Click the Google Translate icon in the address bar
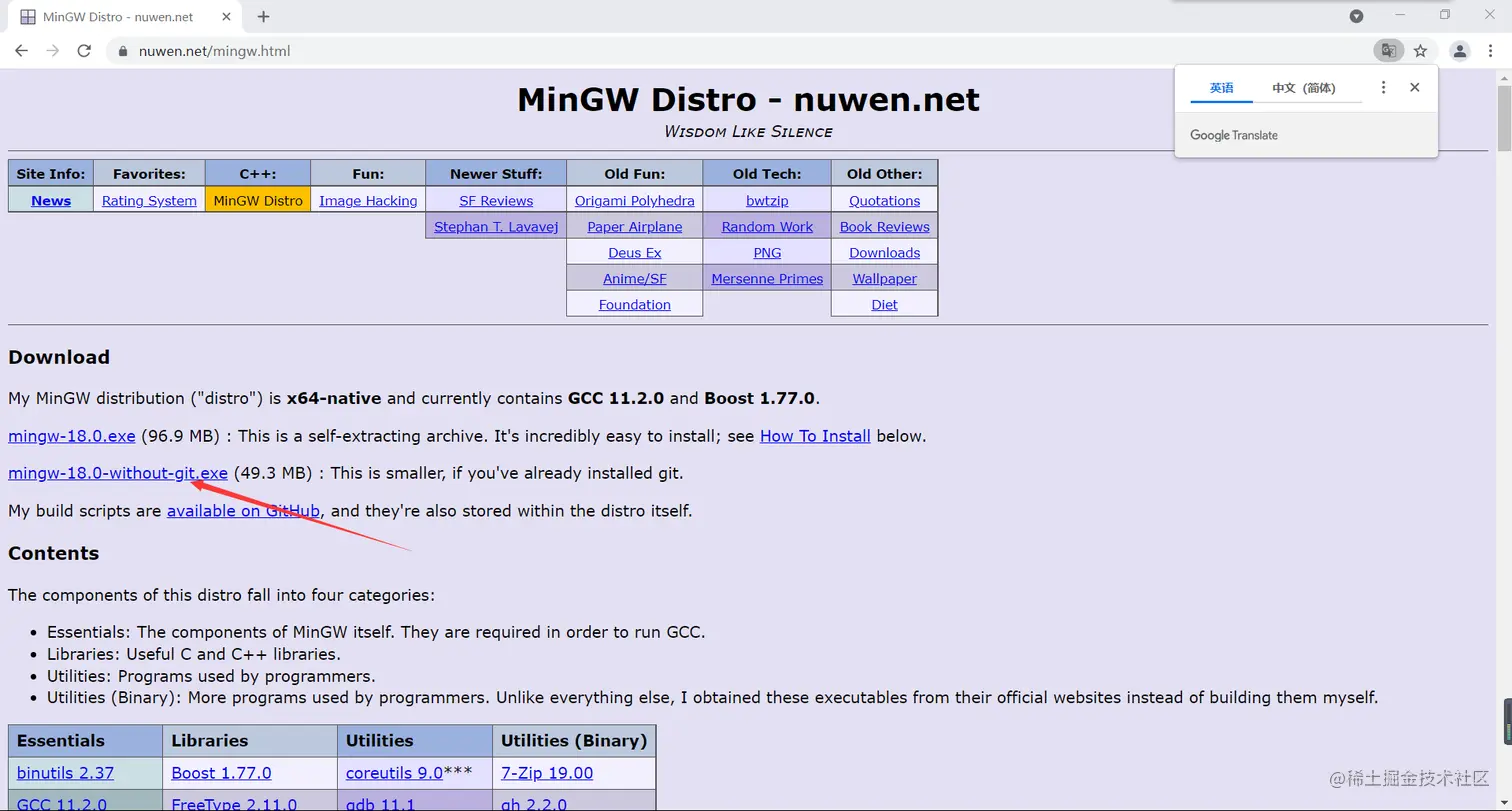Image resolution: width=1512 pixels, height=811 pixels. point(1388,51)
